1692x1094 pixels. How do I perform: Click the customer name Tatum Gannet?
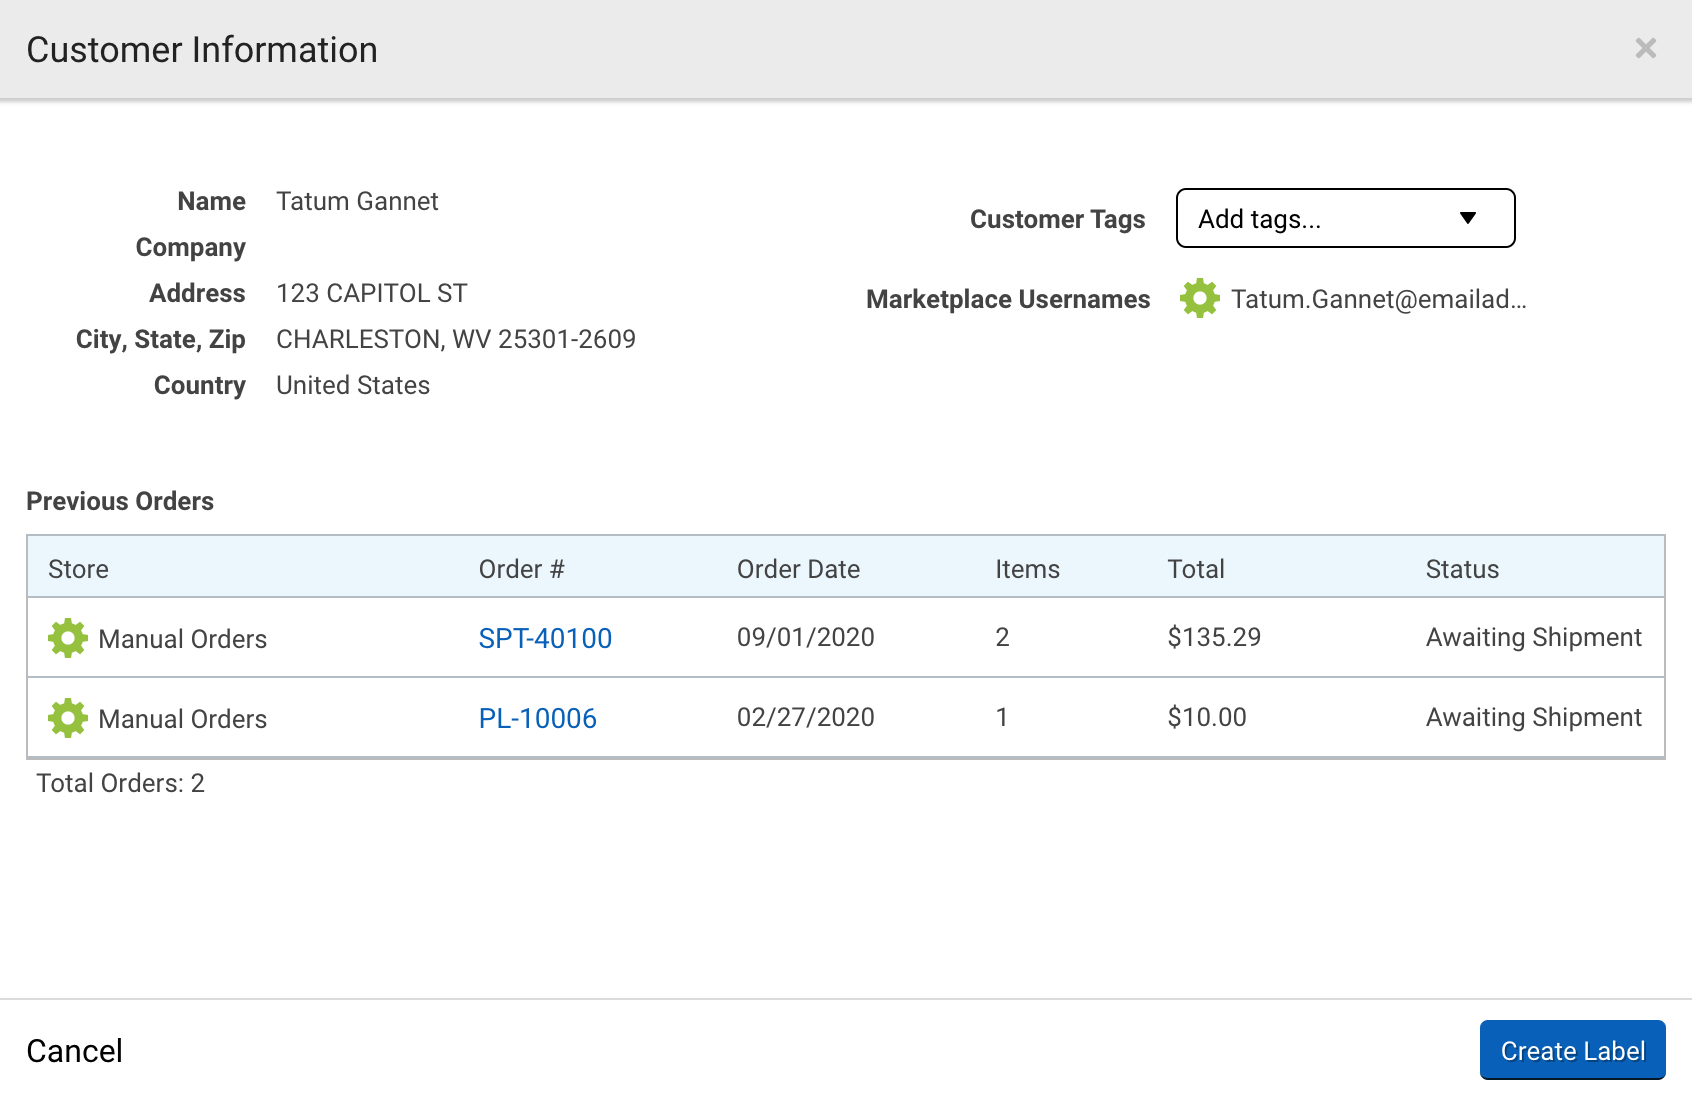357,201
